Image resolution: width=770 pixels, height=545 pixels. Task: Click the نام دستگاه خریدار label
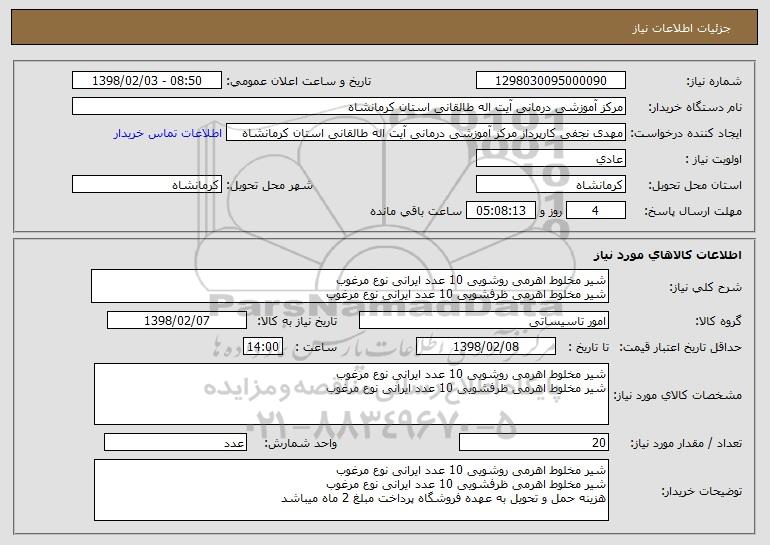(696, 108)
